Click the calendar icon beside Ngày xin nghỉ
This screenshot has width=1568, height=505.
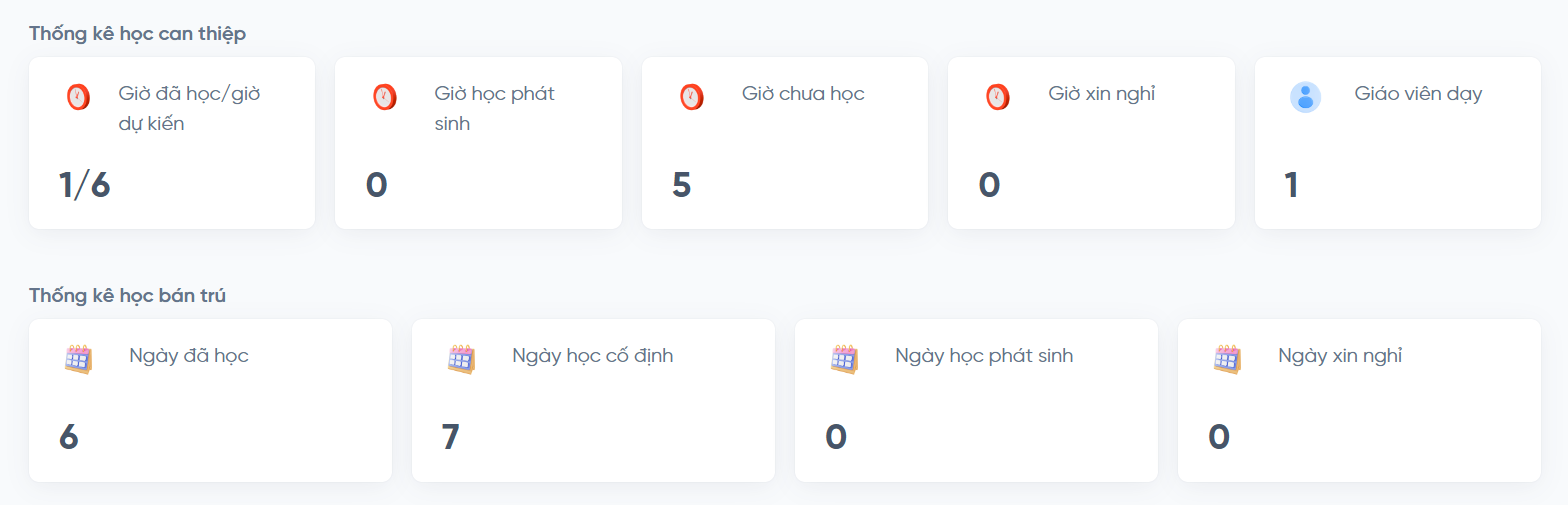(1228, 359)
